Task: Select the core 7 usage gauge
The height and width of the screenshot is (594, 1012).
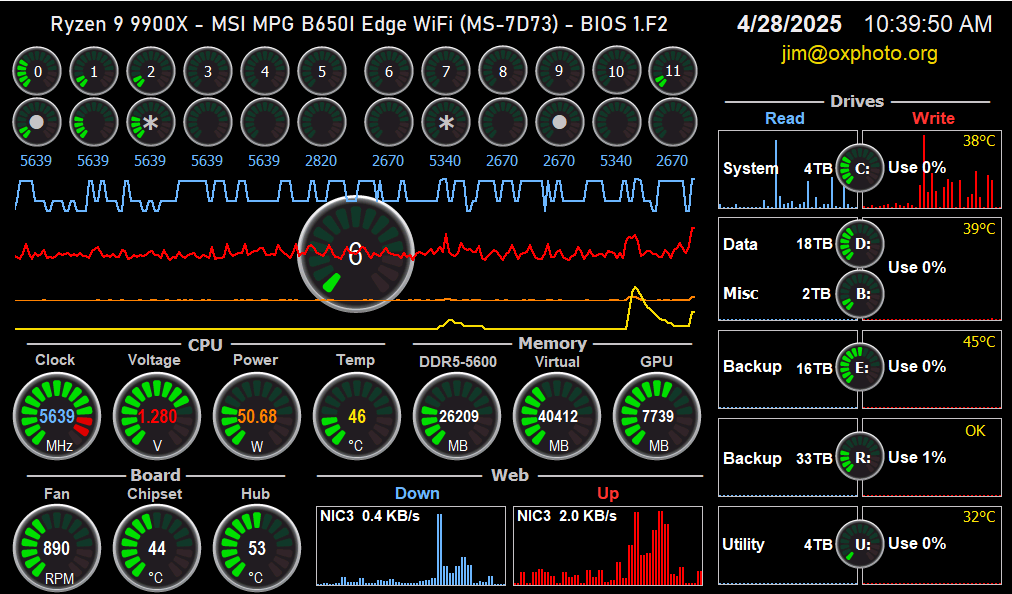Action: pyautogui.click(x=445, y=71)
